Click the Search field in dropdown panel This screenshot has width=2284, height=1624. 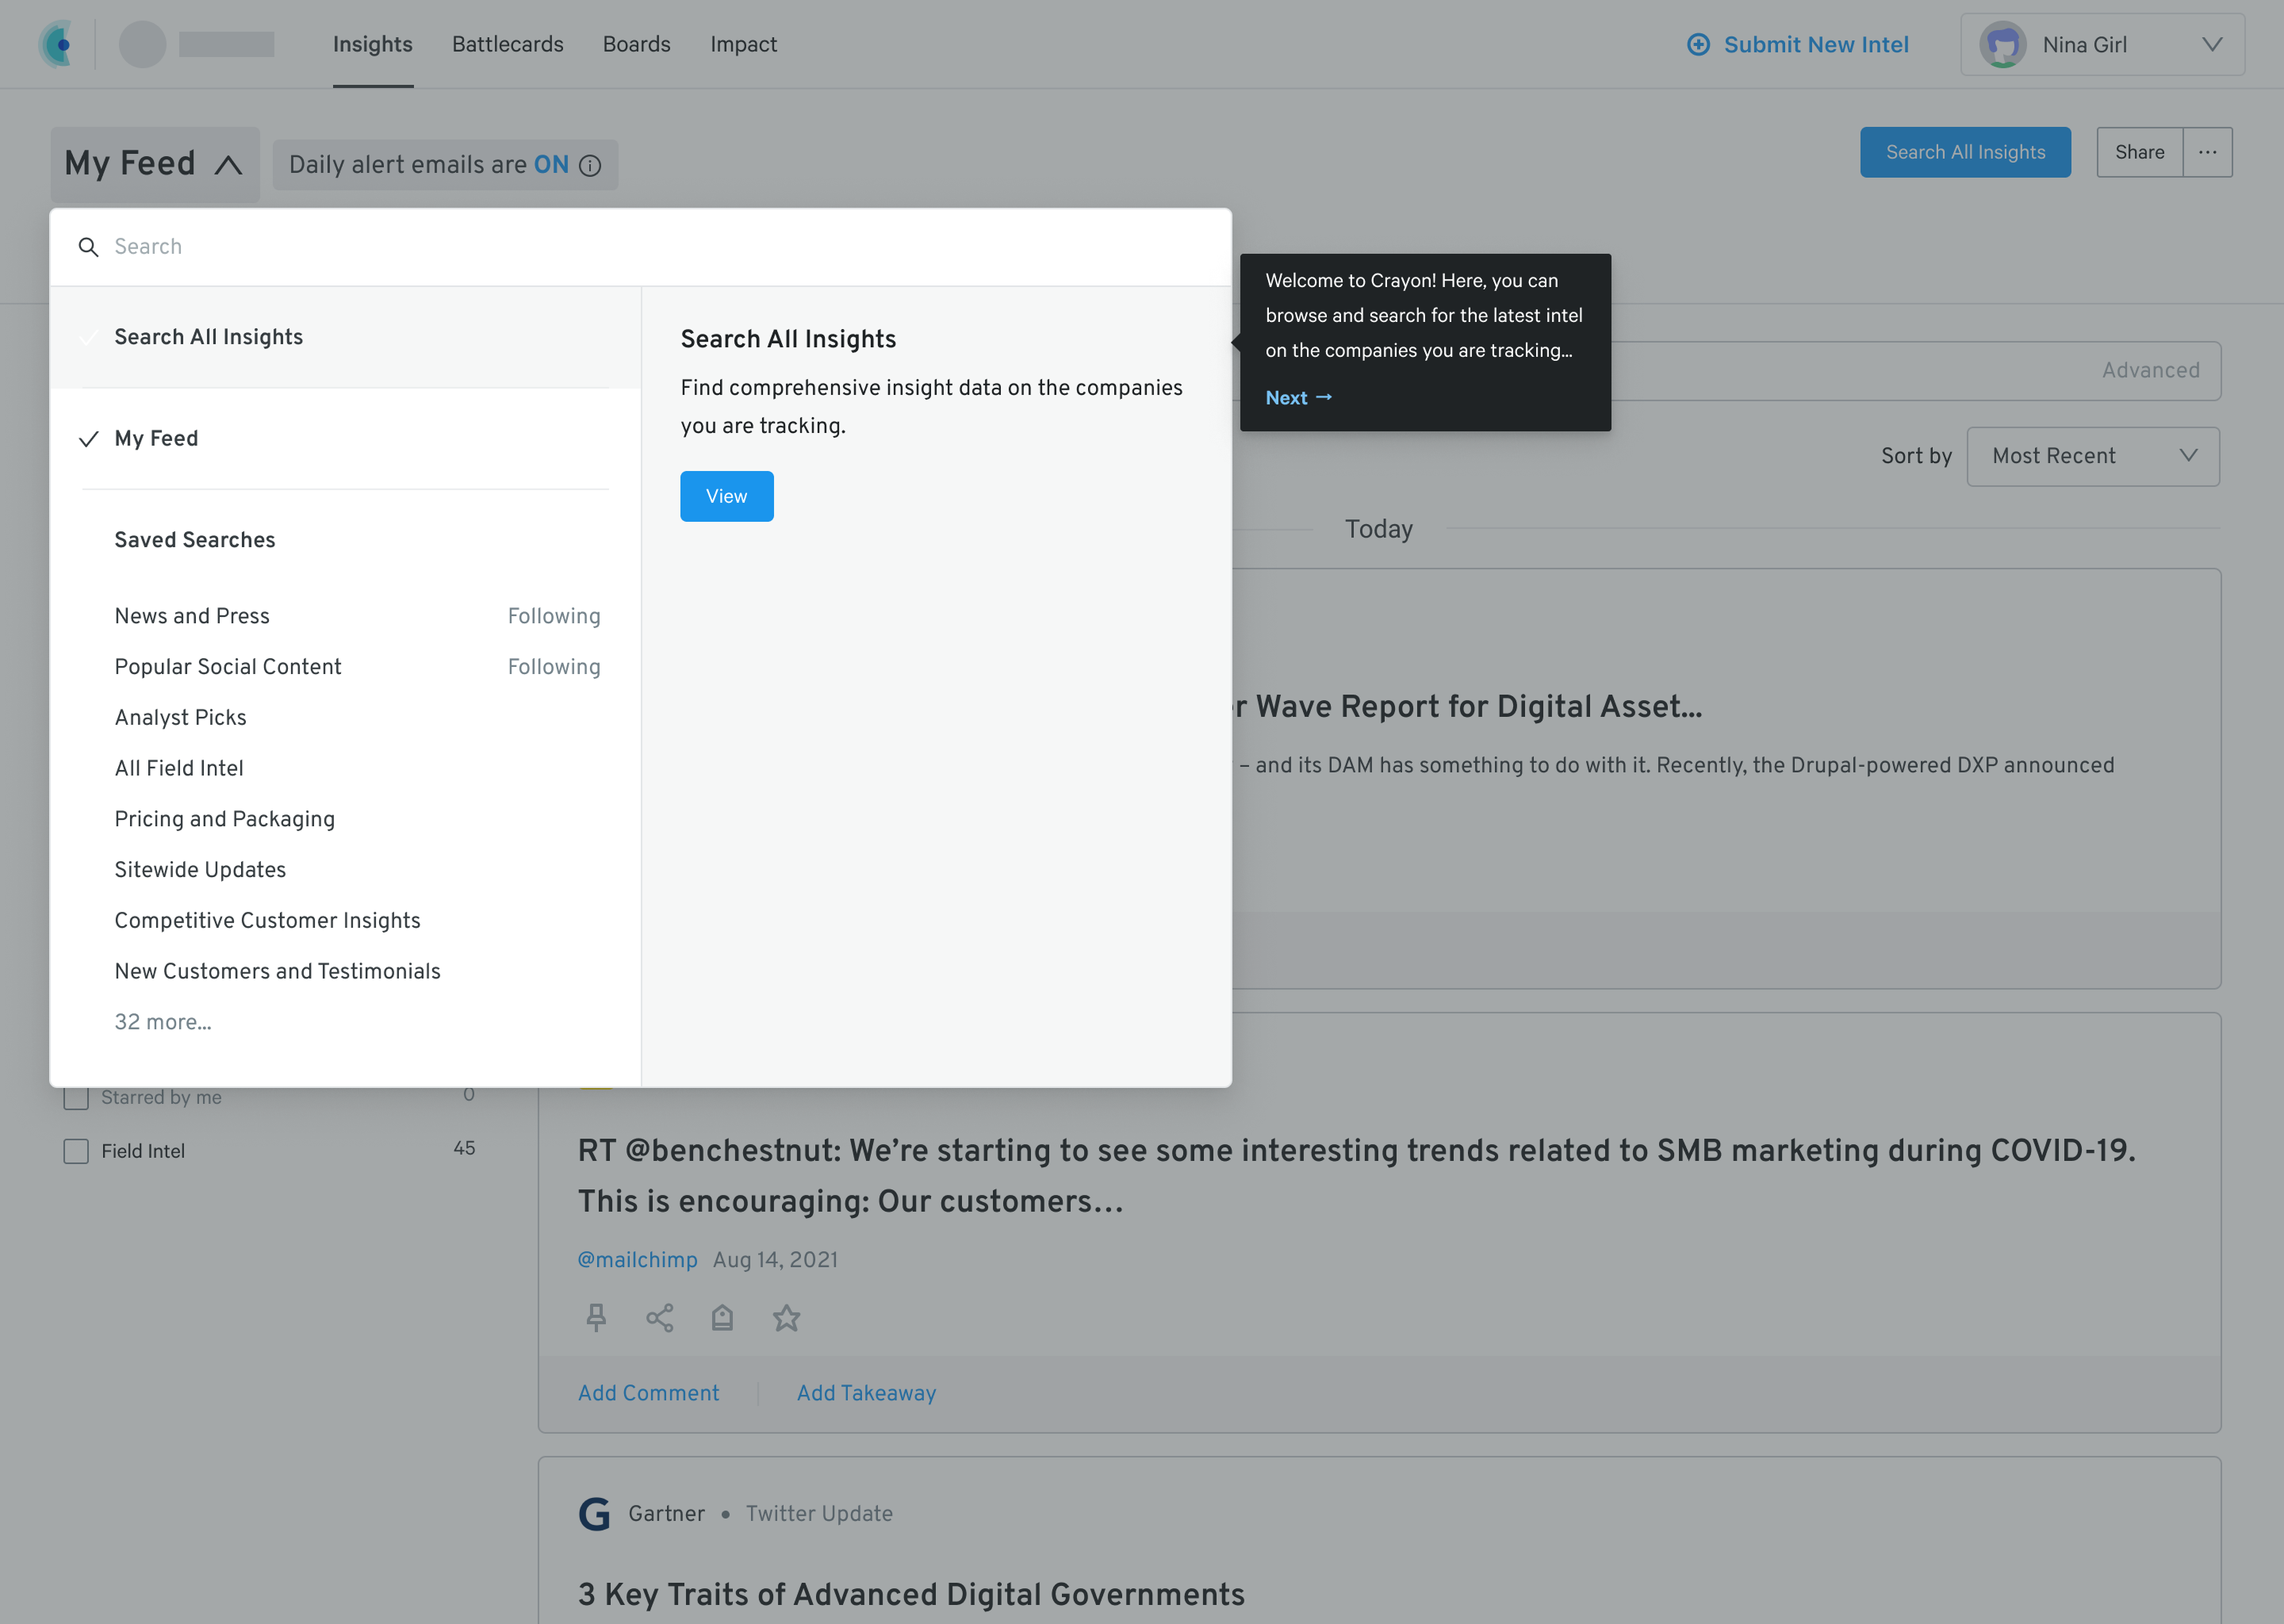[640, 246]
